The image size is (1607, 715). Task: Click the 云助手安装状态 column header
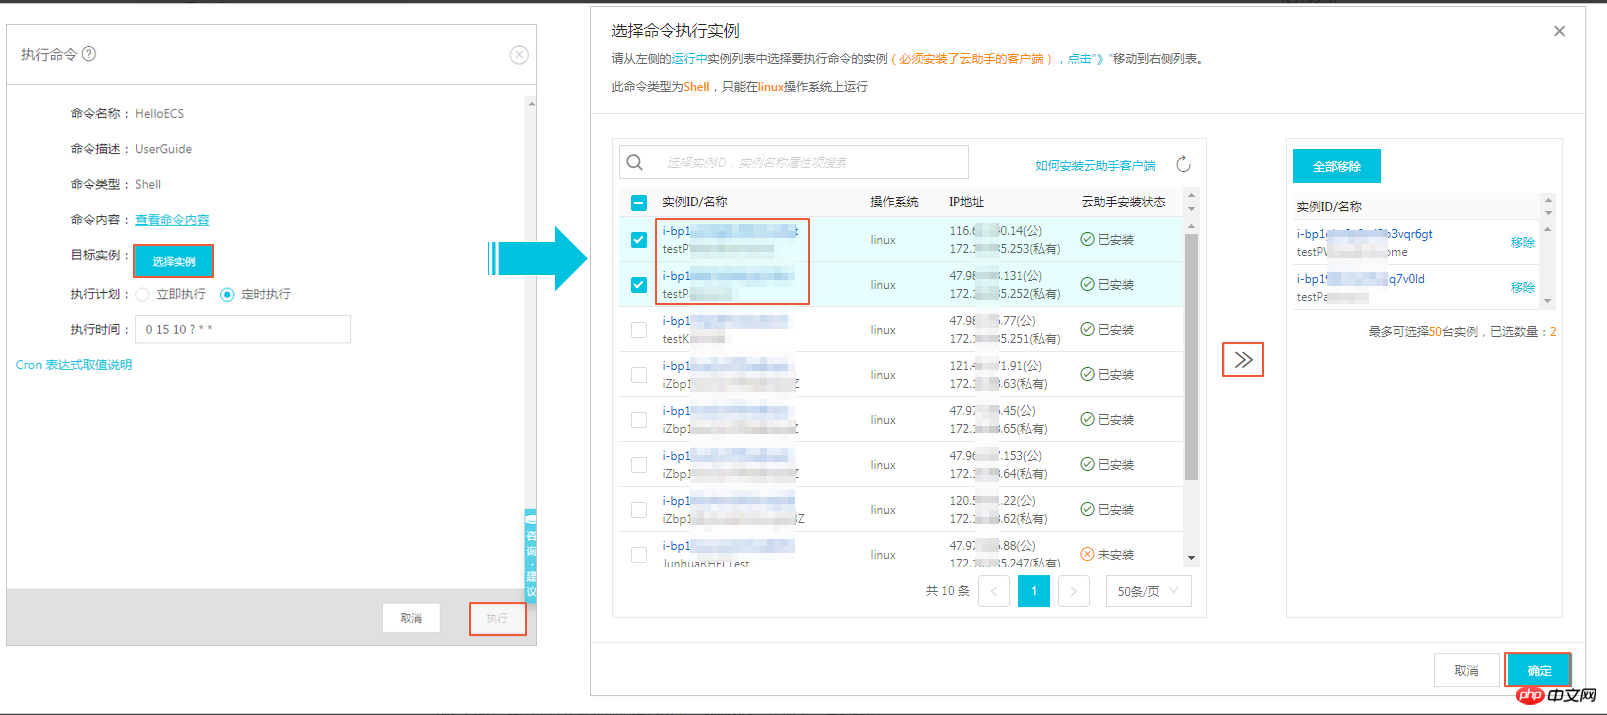pyautogui.click(x=1123, y=202)
